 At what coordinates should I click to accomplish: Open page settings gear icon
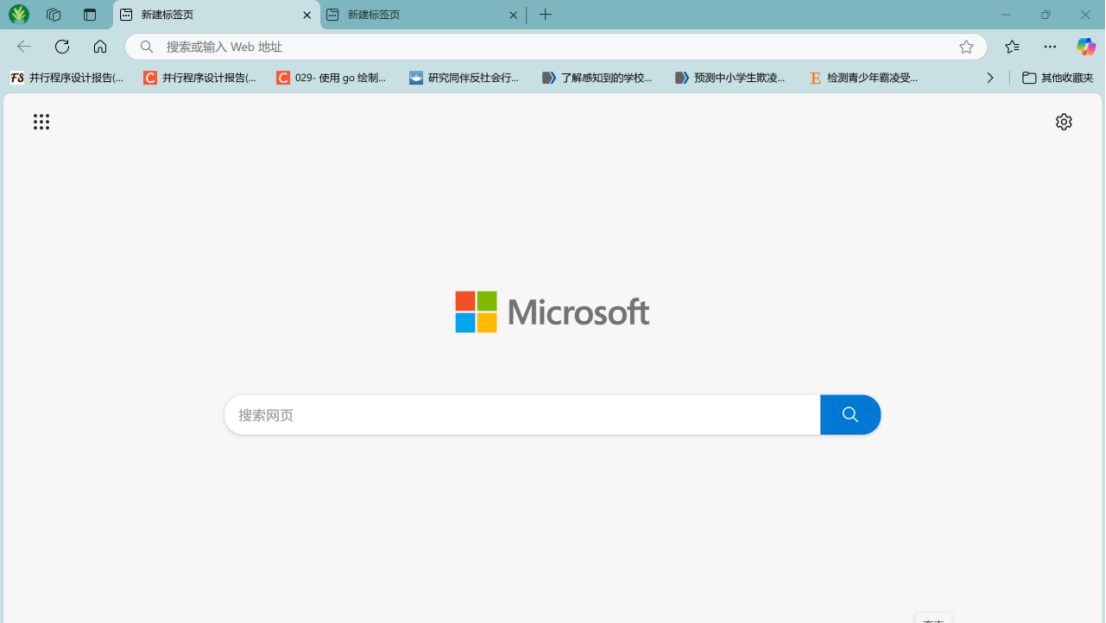click(x=1064, y=122)
